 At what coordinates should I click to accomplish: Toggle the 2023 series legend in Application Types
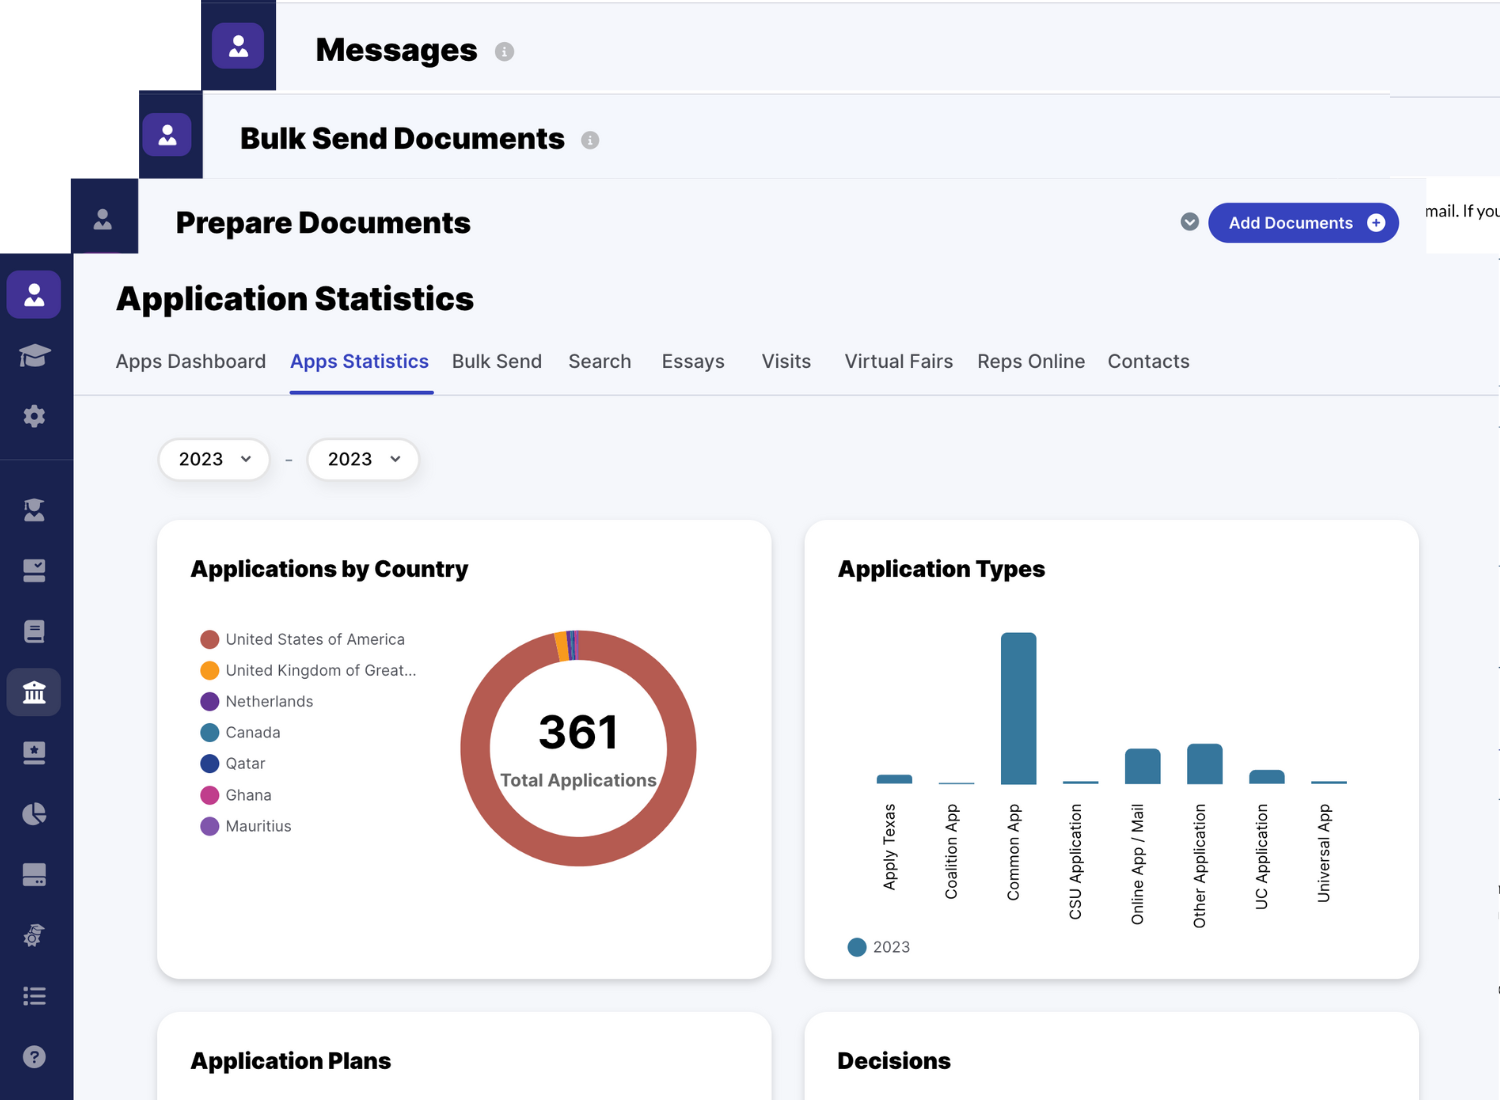(878, 947)
